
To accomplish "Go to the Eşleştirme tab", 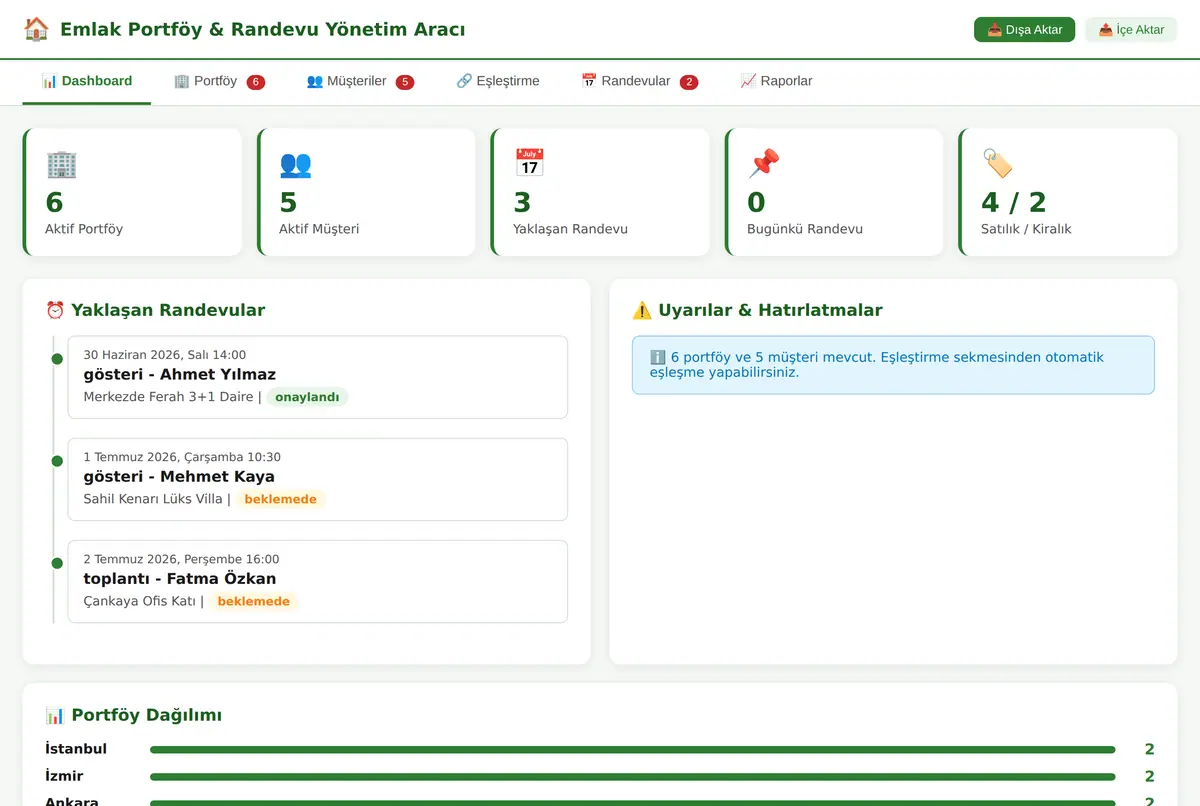I will [498, 81].
